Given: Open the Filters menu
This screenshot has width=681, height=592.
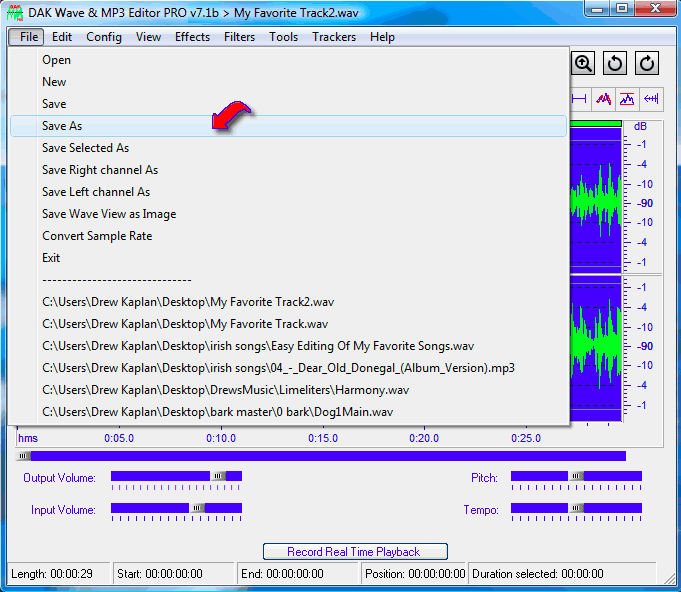Looking at the screenshot, I should tap(239, 37).
